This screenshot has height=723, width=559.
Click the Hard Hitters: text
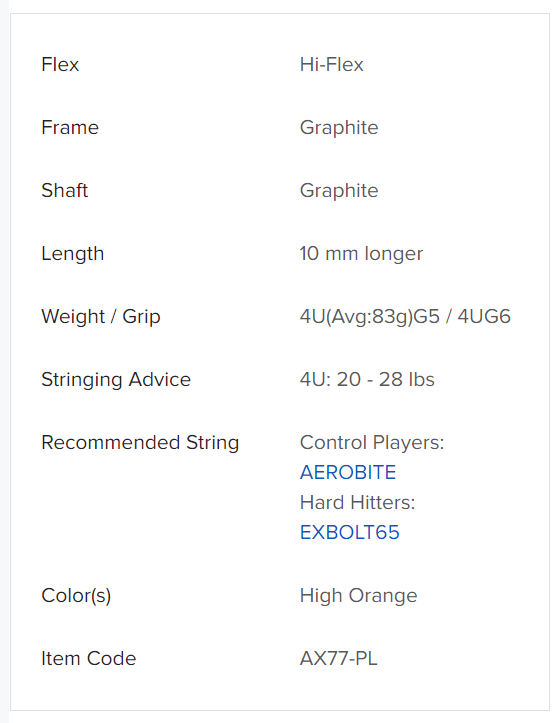357,502
